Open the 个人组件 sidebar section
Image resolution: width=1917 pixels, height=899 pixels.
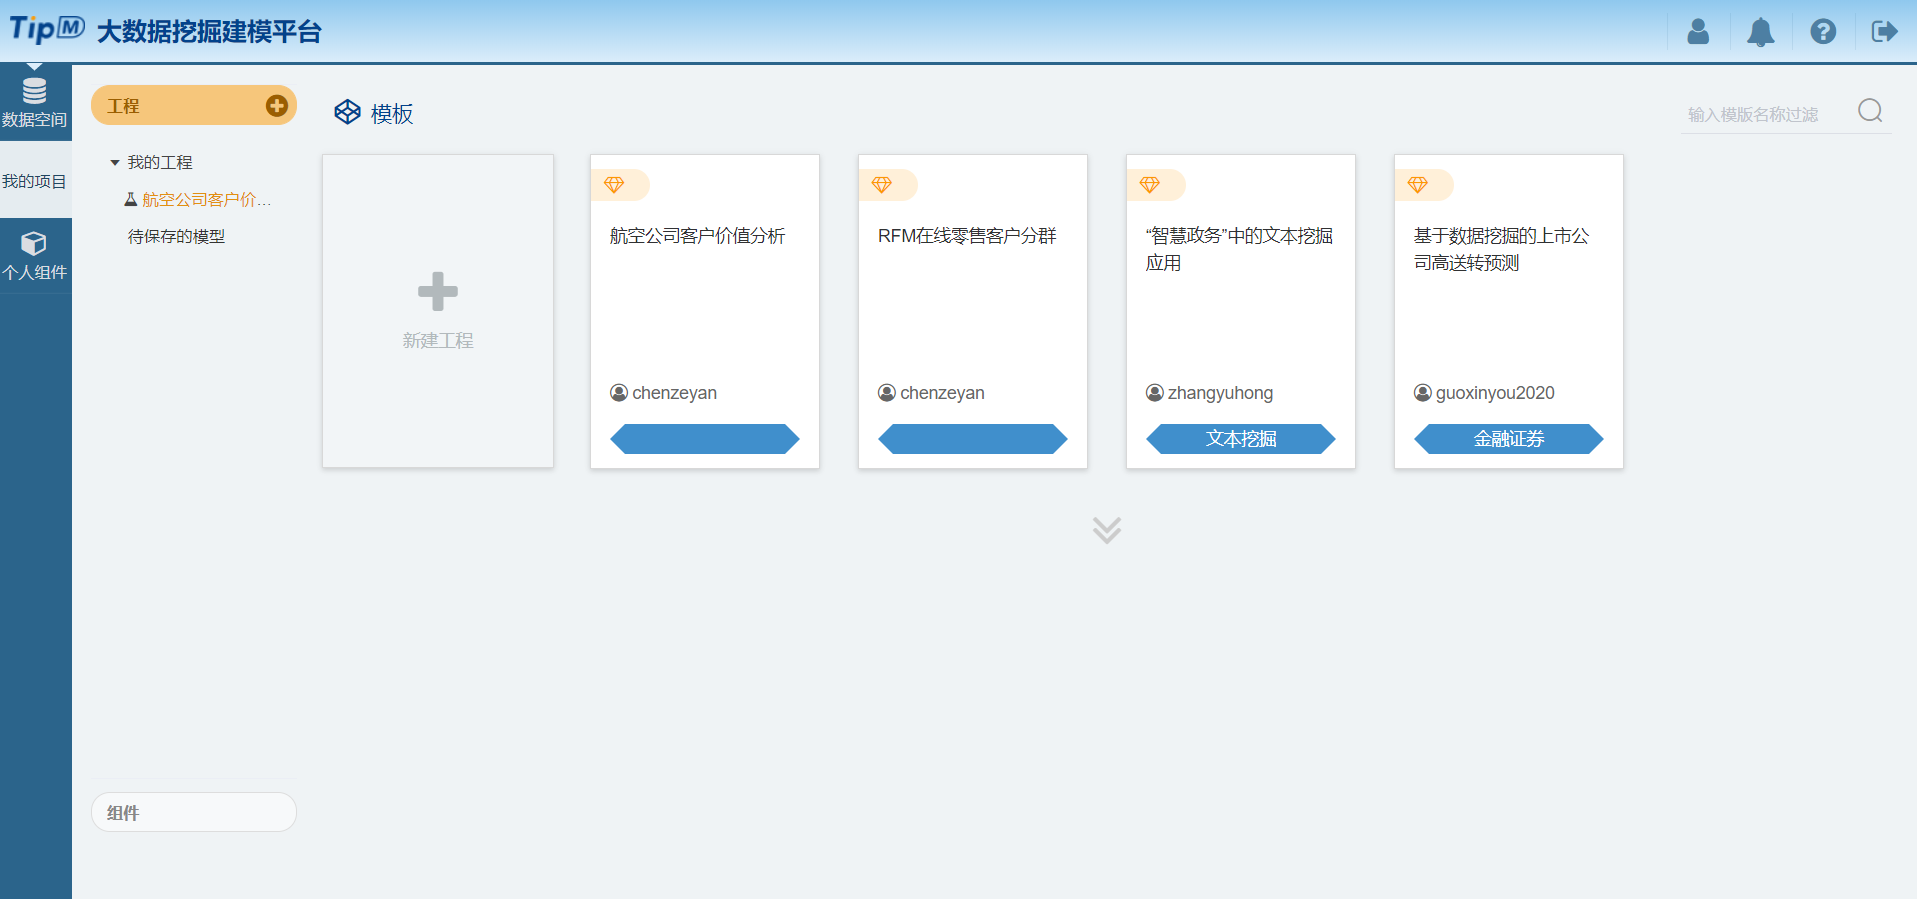35,256
